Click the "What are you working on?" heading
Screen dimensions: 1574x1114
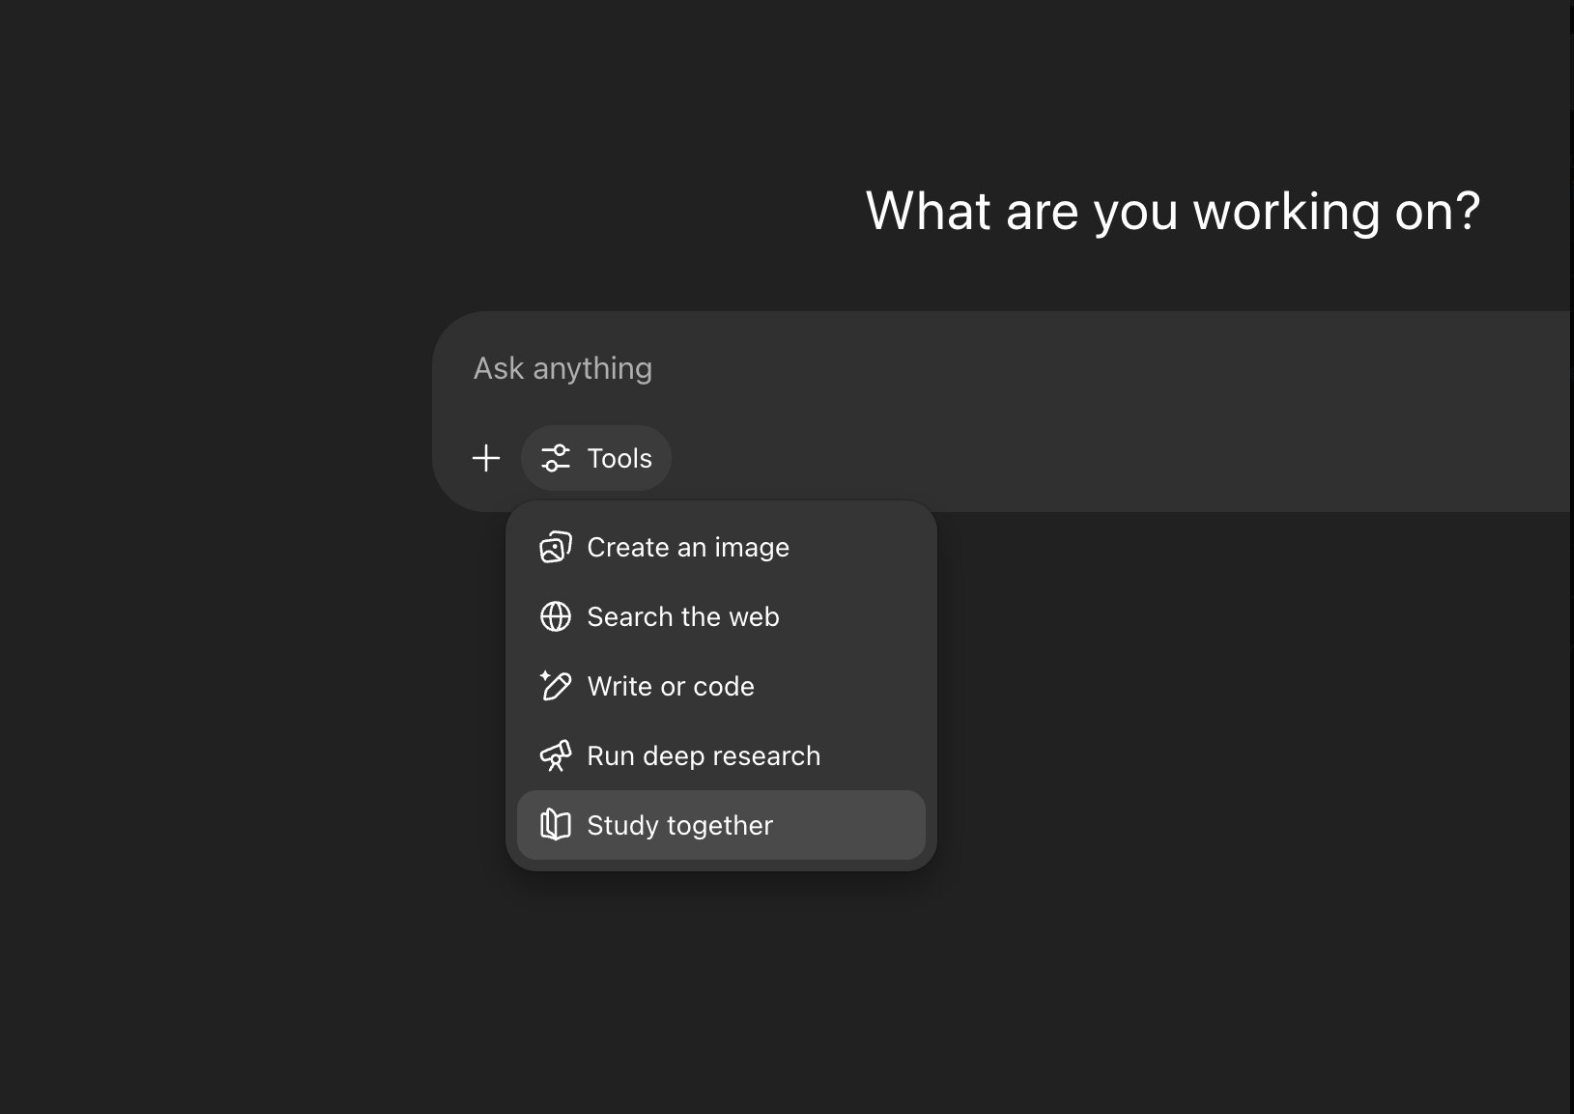click(1172, 211)
